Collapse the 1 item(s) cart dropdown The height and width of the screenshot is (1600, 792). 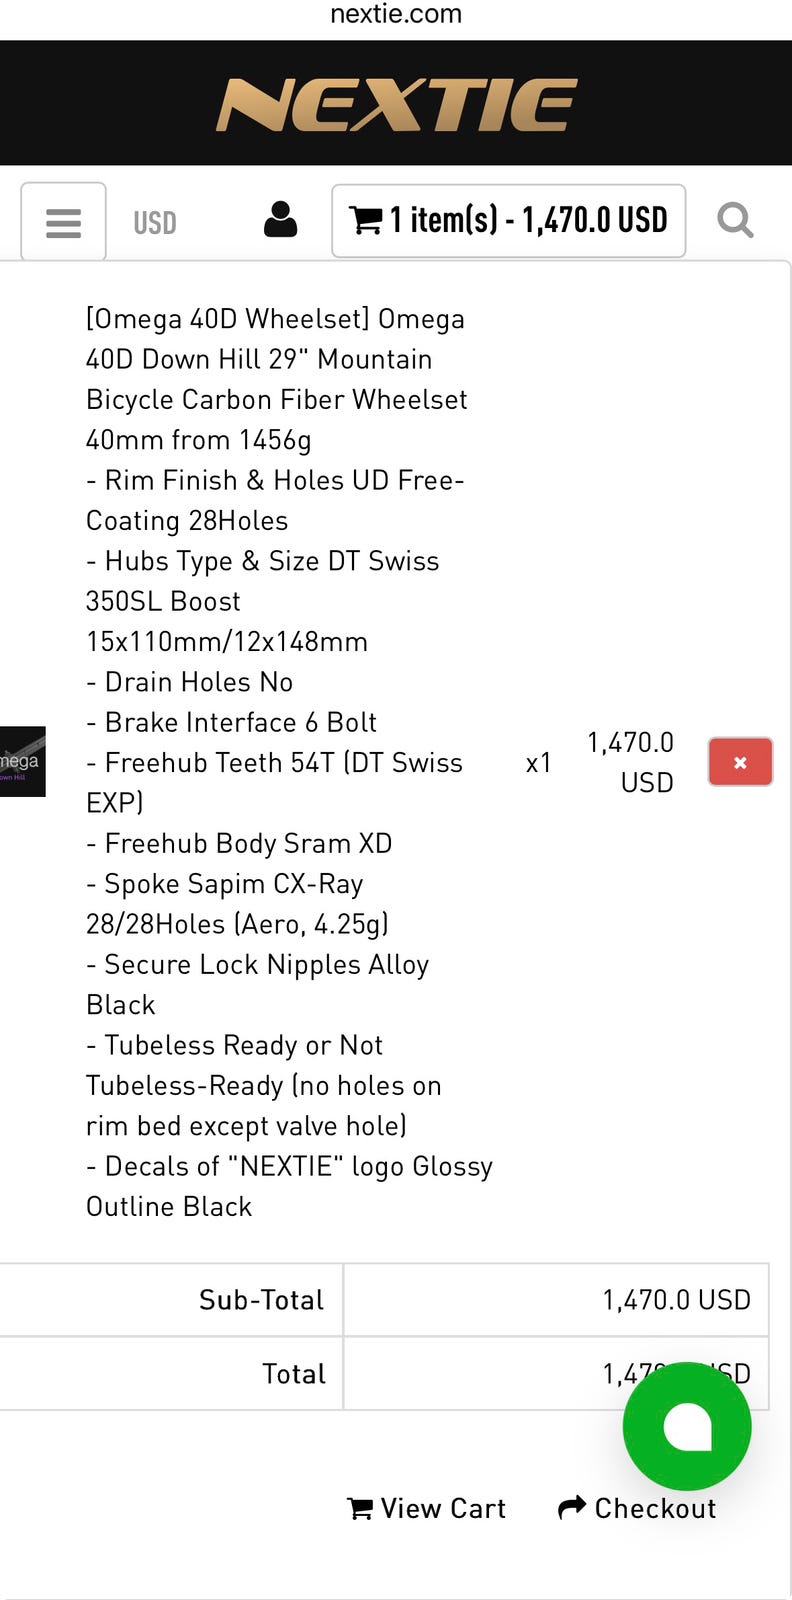coord(508,220)
